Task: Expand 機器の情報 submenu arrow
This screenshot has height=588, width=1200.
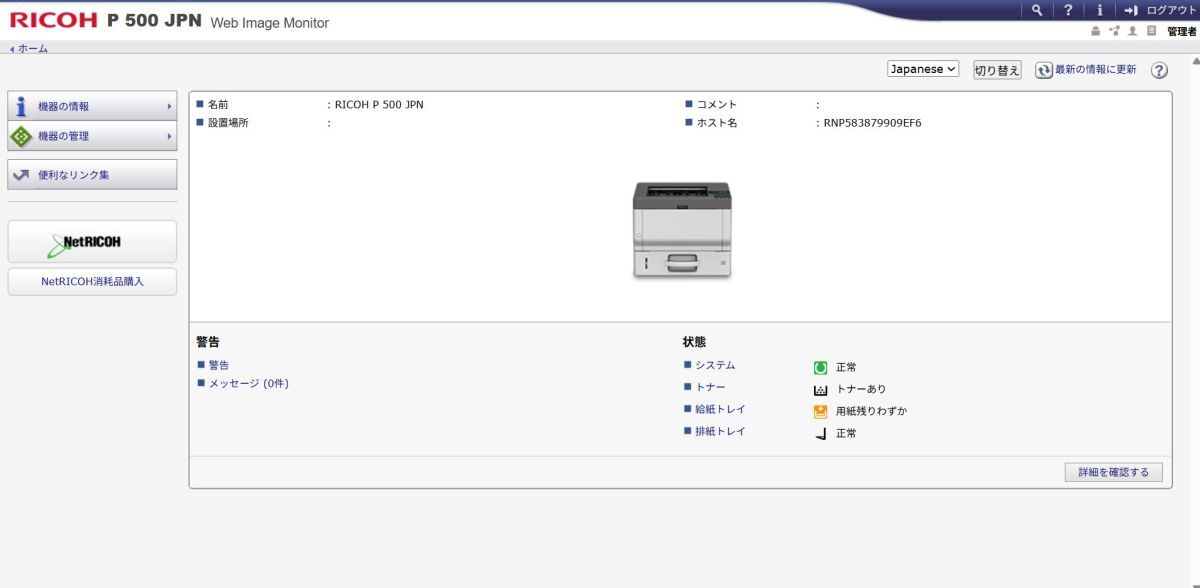Action: click(x=169, y=106)
